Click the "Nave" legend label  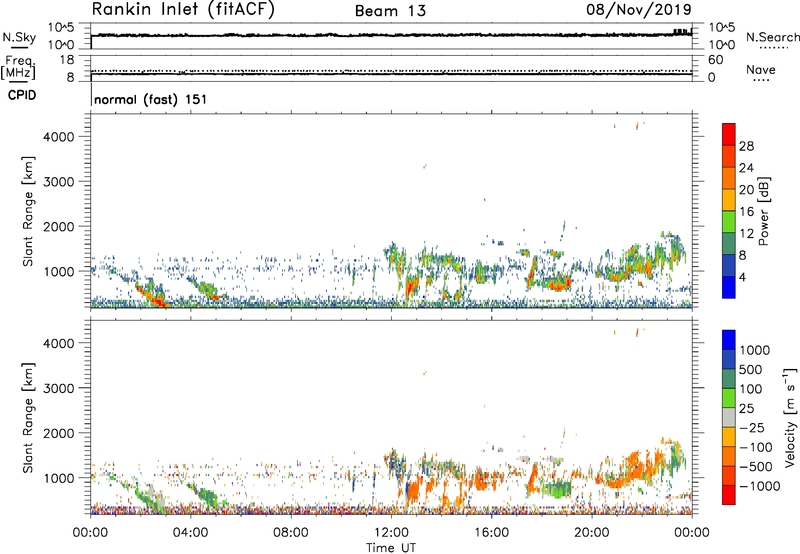pyautogui.click(x=761, y=70)
